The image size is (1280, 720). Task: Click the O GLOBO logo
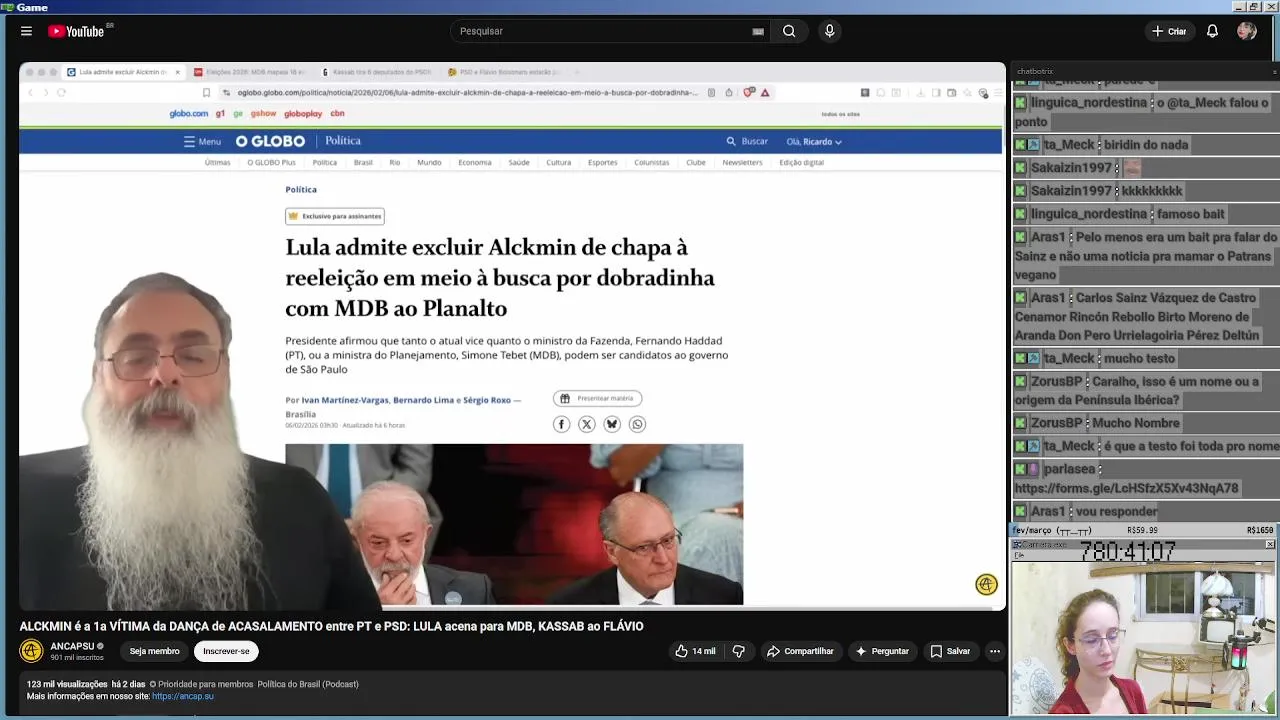coord(270,141)
